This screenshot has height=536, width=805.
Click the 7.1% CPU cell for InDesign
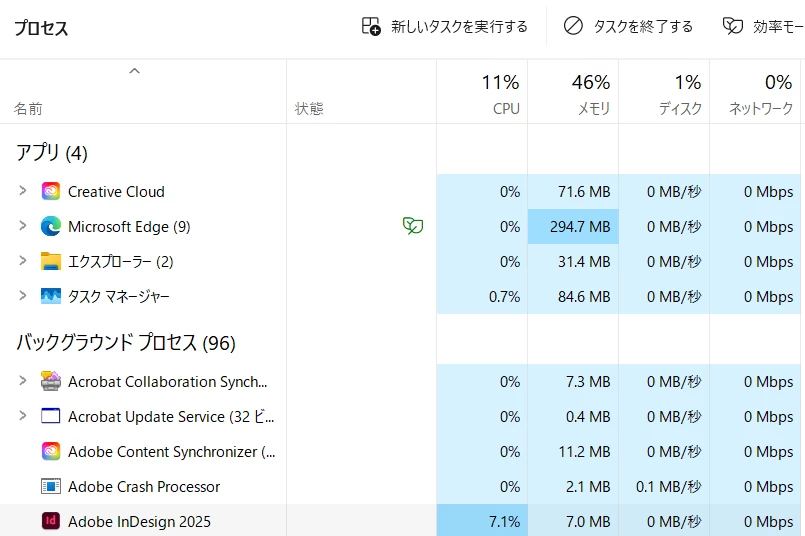pos(482,521)
